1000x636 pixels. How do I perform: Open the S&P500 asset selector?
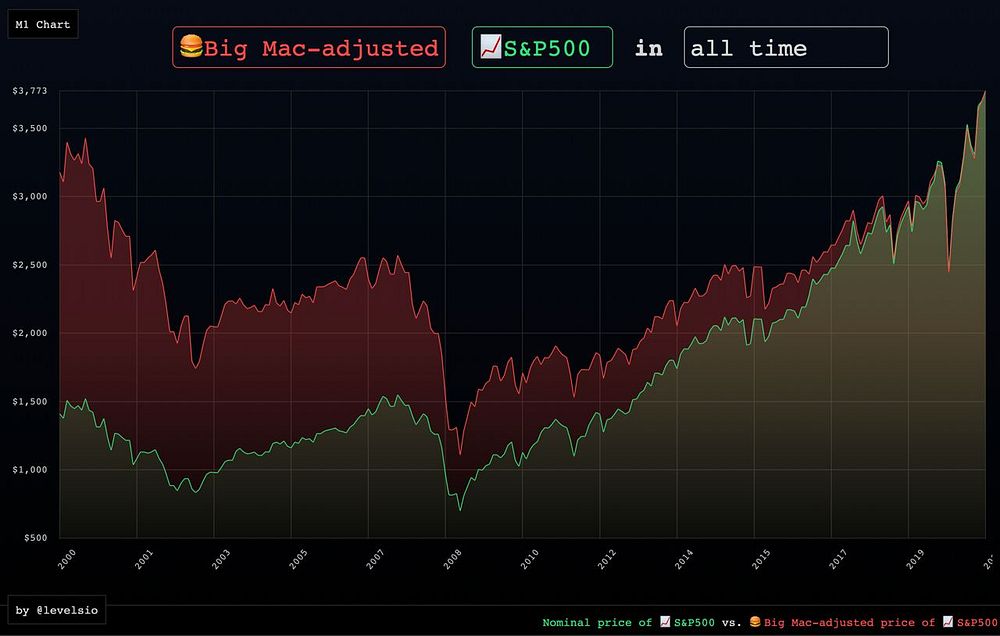pos(542,47)
